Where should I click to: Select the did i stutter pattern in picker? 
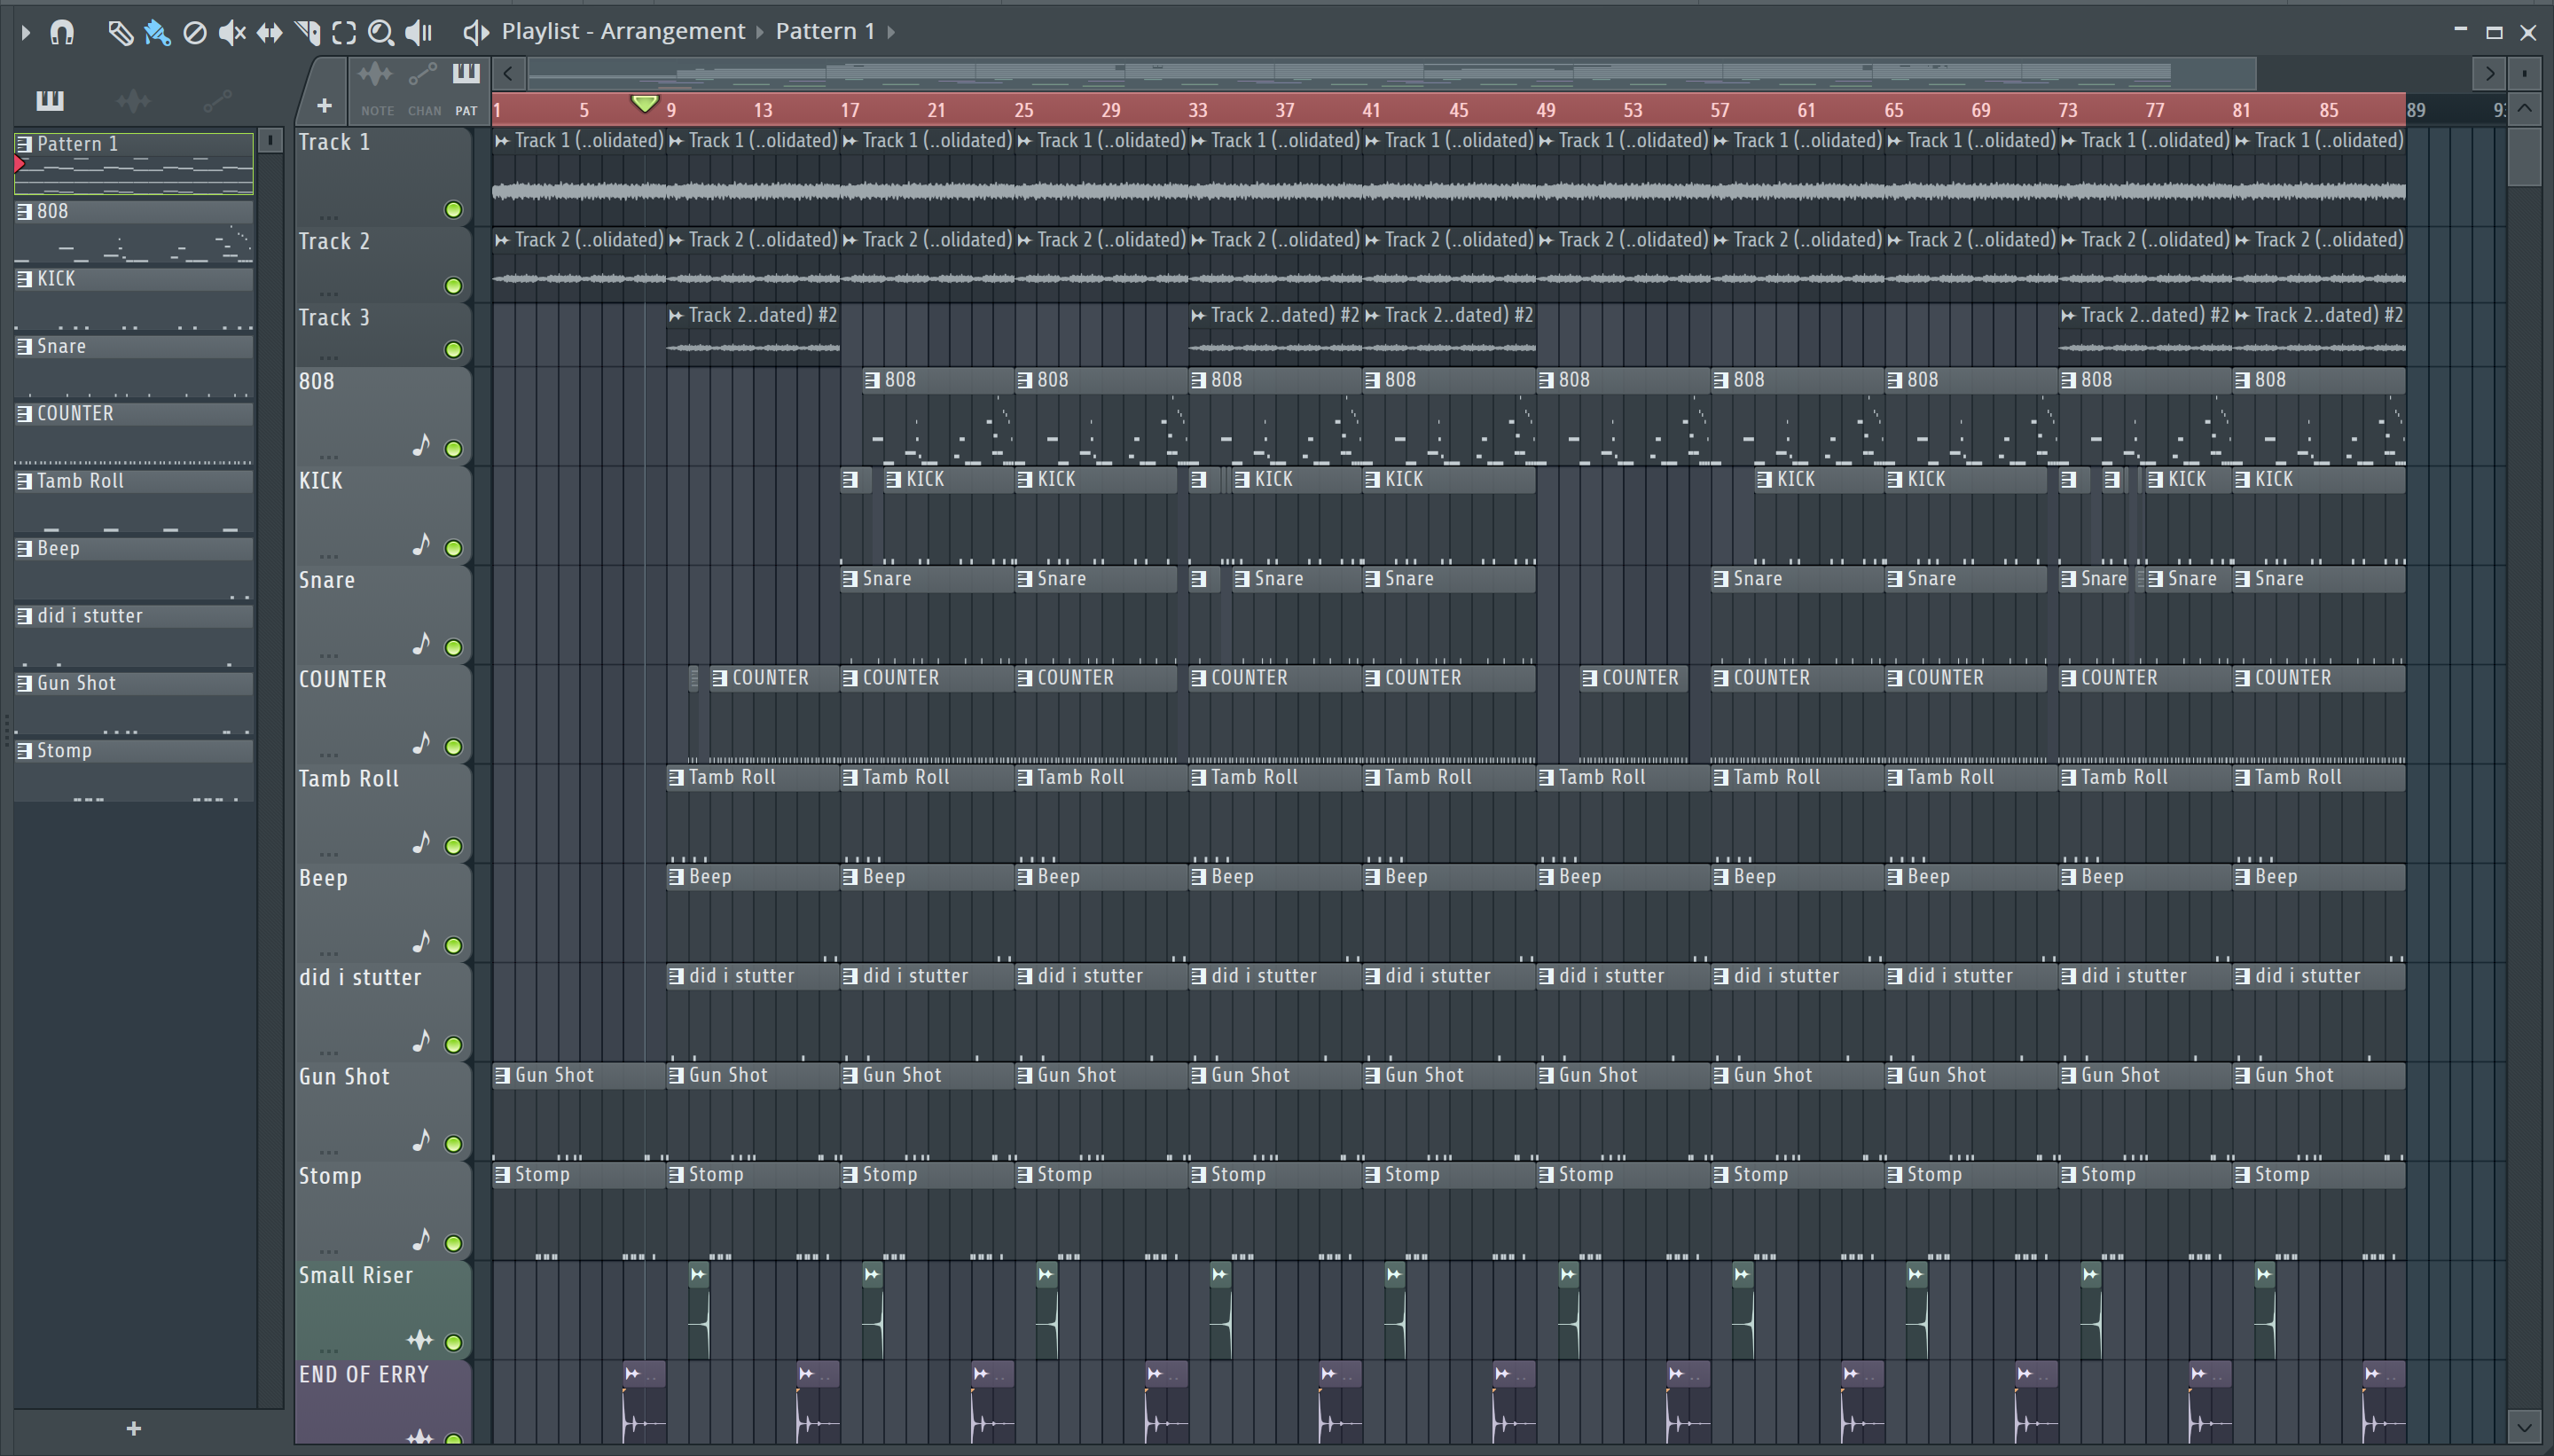pyautogui.click(x=134, y=637)
